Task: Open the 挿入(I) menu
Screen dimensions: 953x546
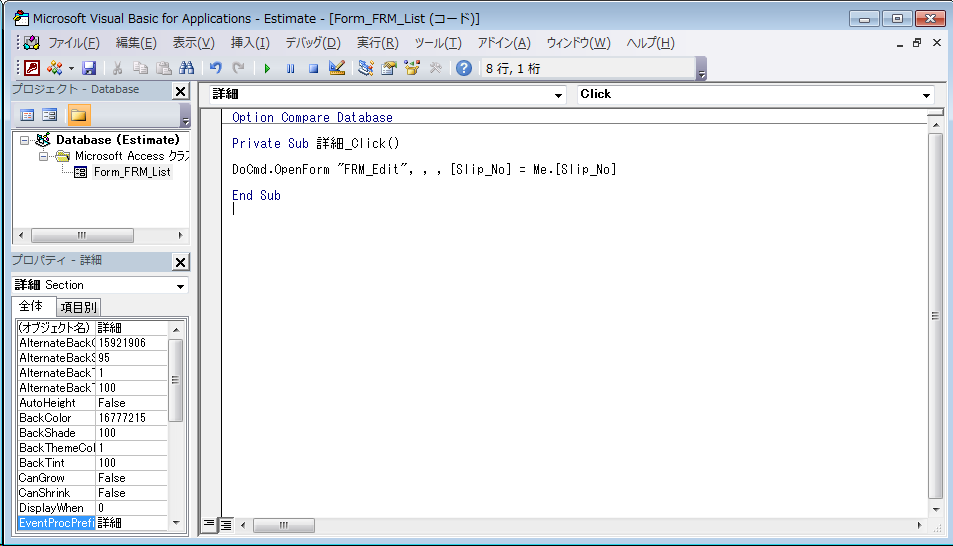Action: click(250, 43)
